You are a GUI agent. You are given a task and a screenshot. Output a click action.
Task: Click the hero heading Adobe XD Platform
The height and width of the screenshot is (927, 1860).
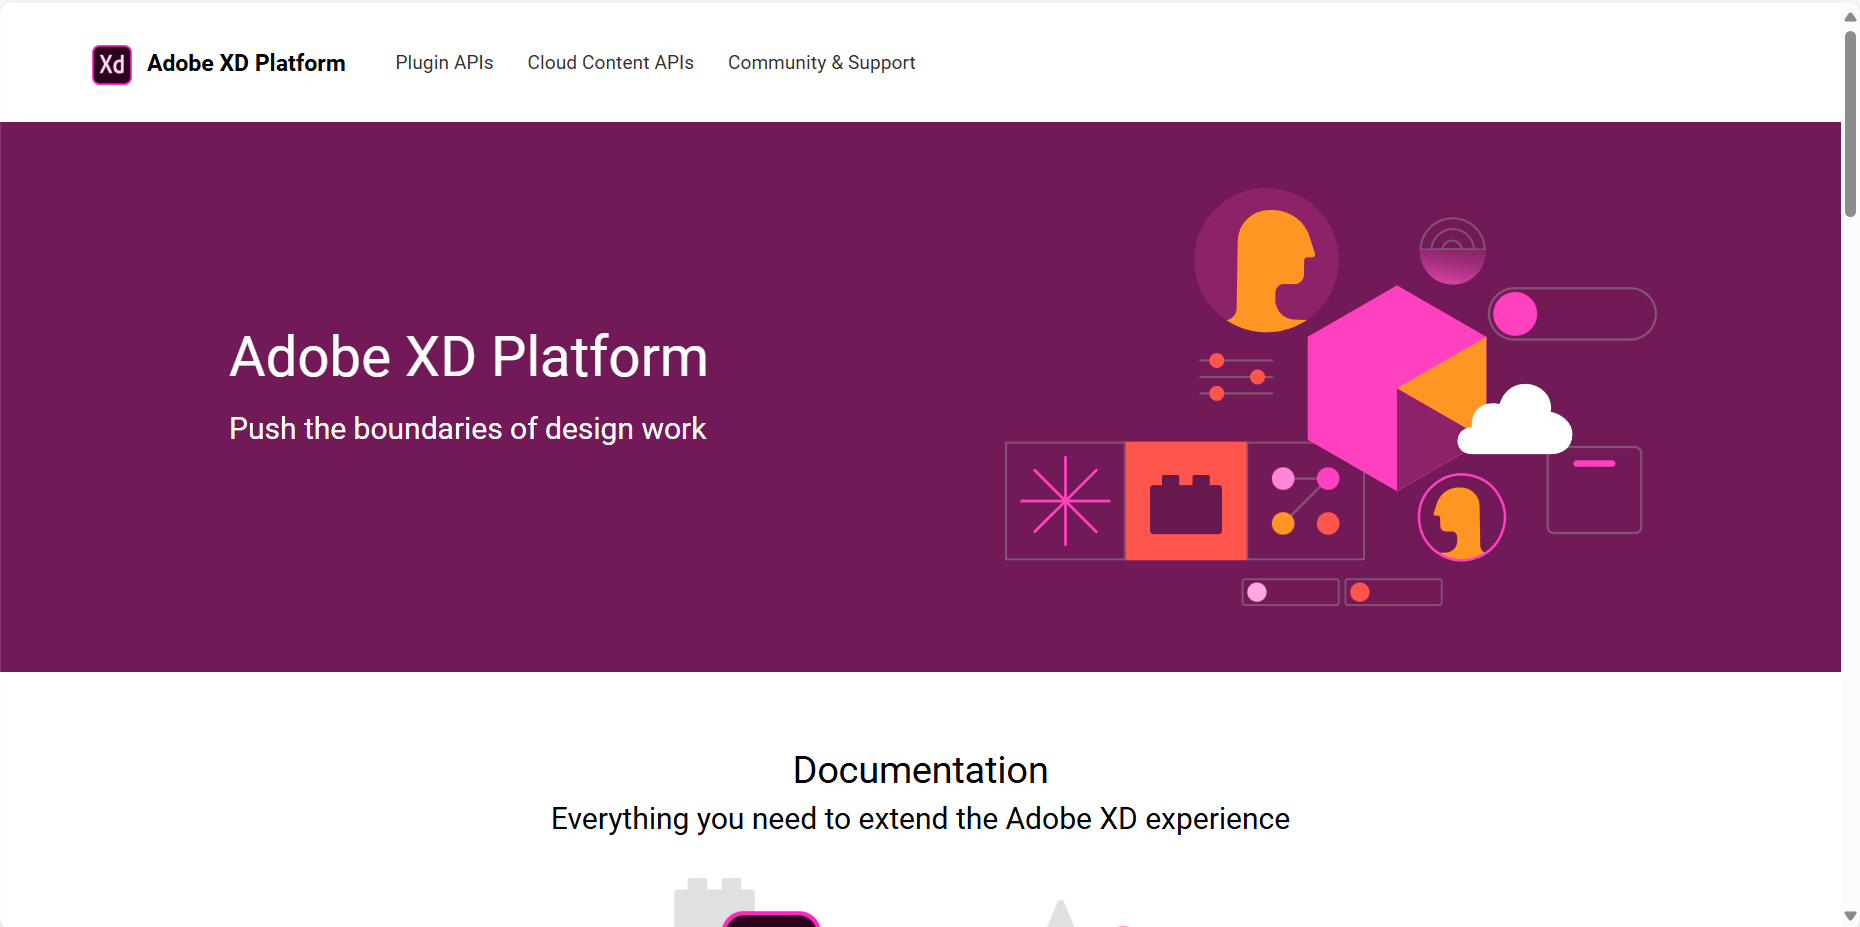[469, 357]
